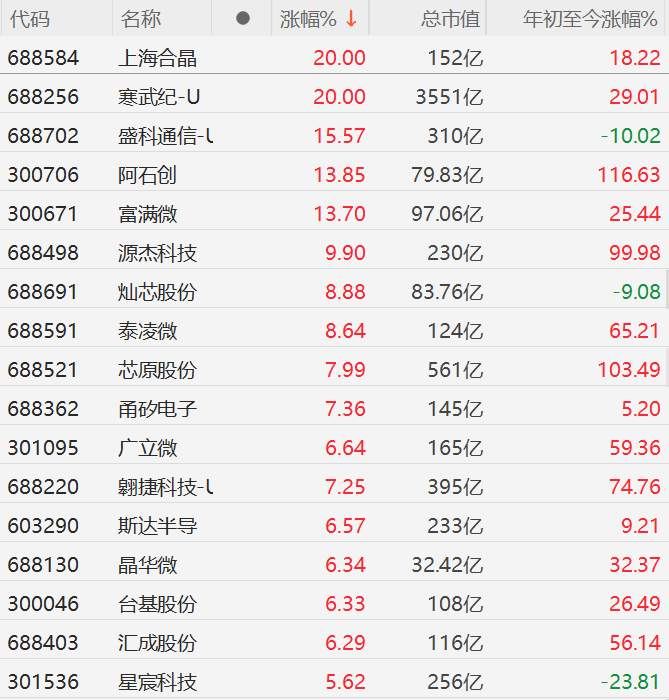Select the 广立微 stock name
669x700 pixels.
coord(148,448)
